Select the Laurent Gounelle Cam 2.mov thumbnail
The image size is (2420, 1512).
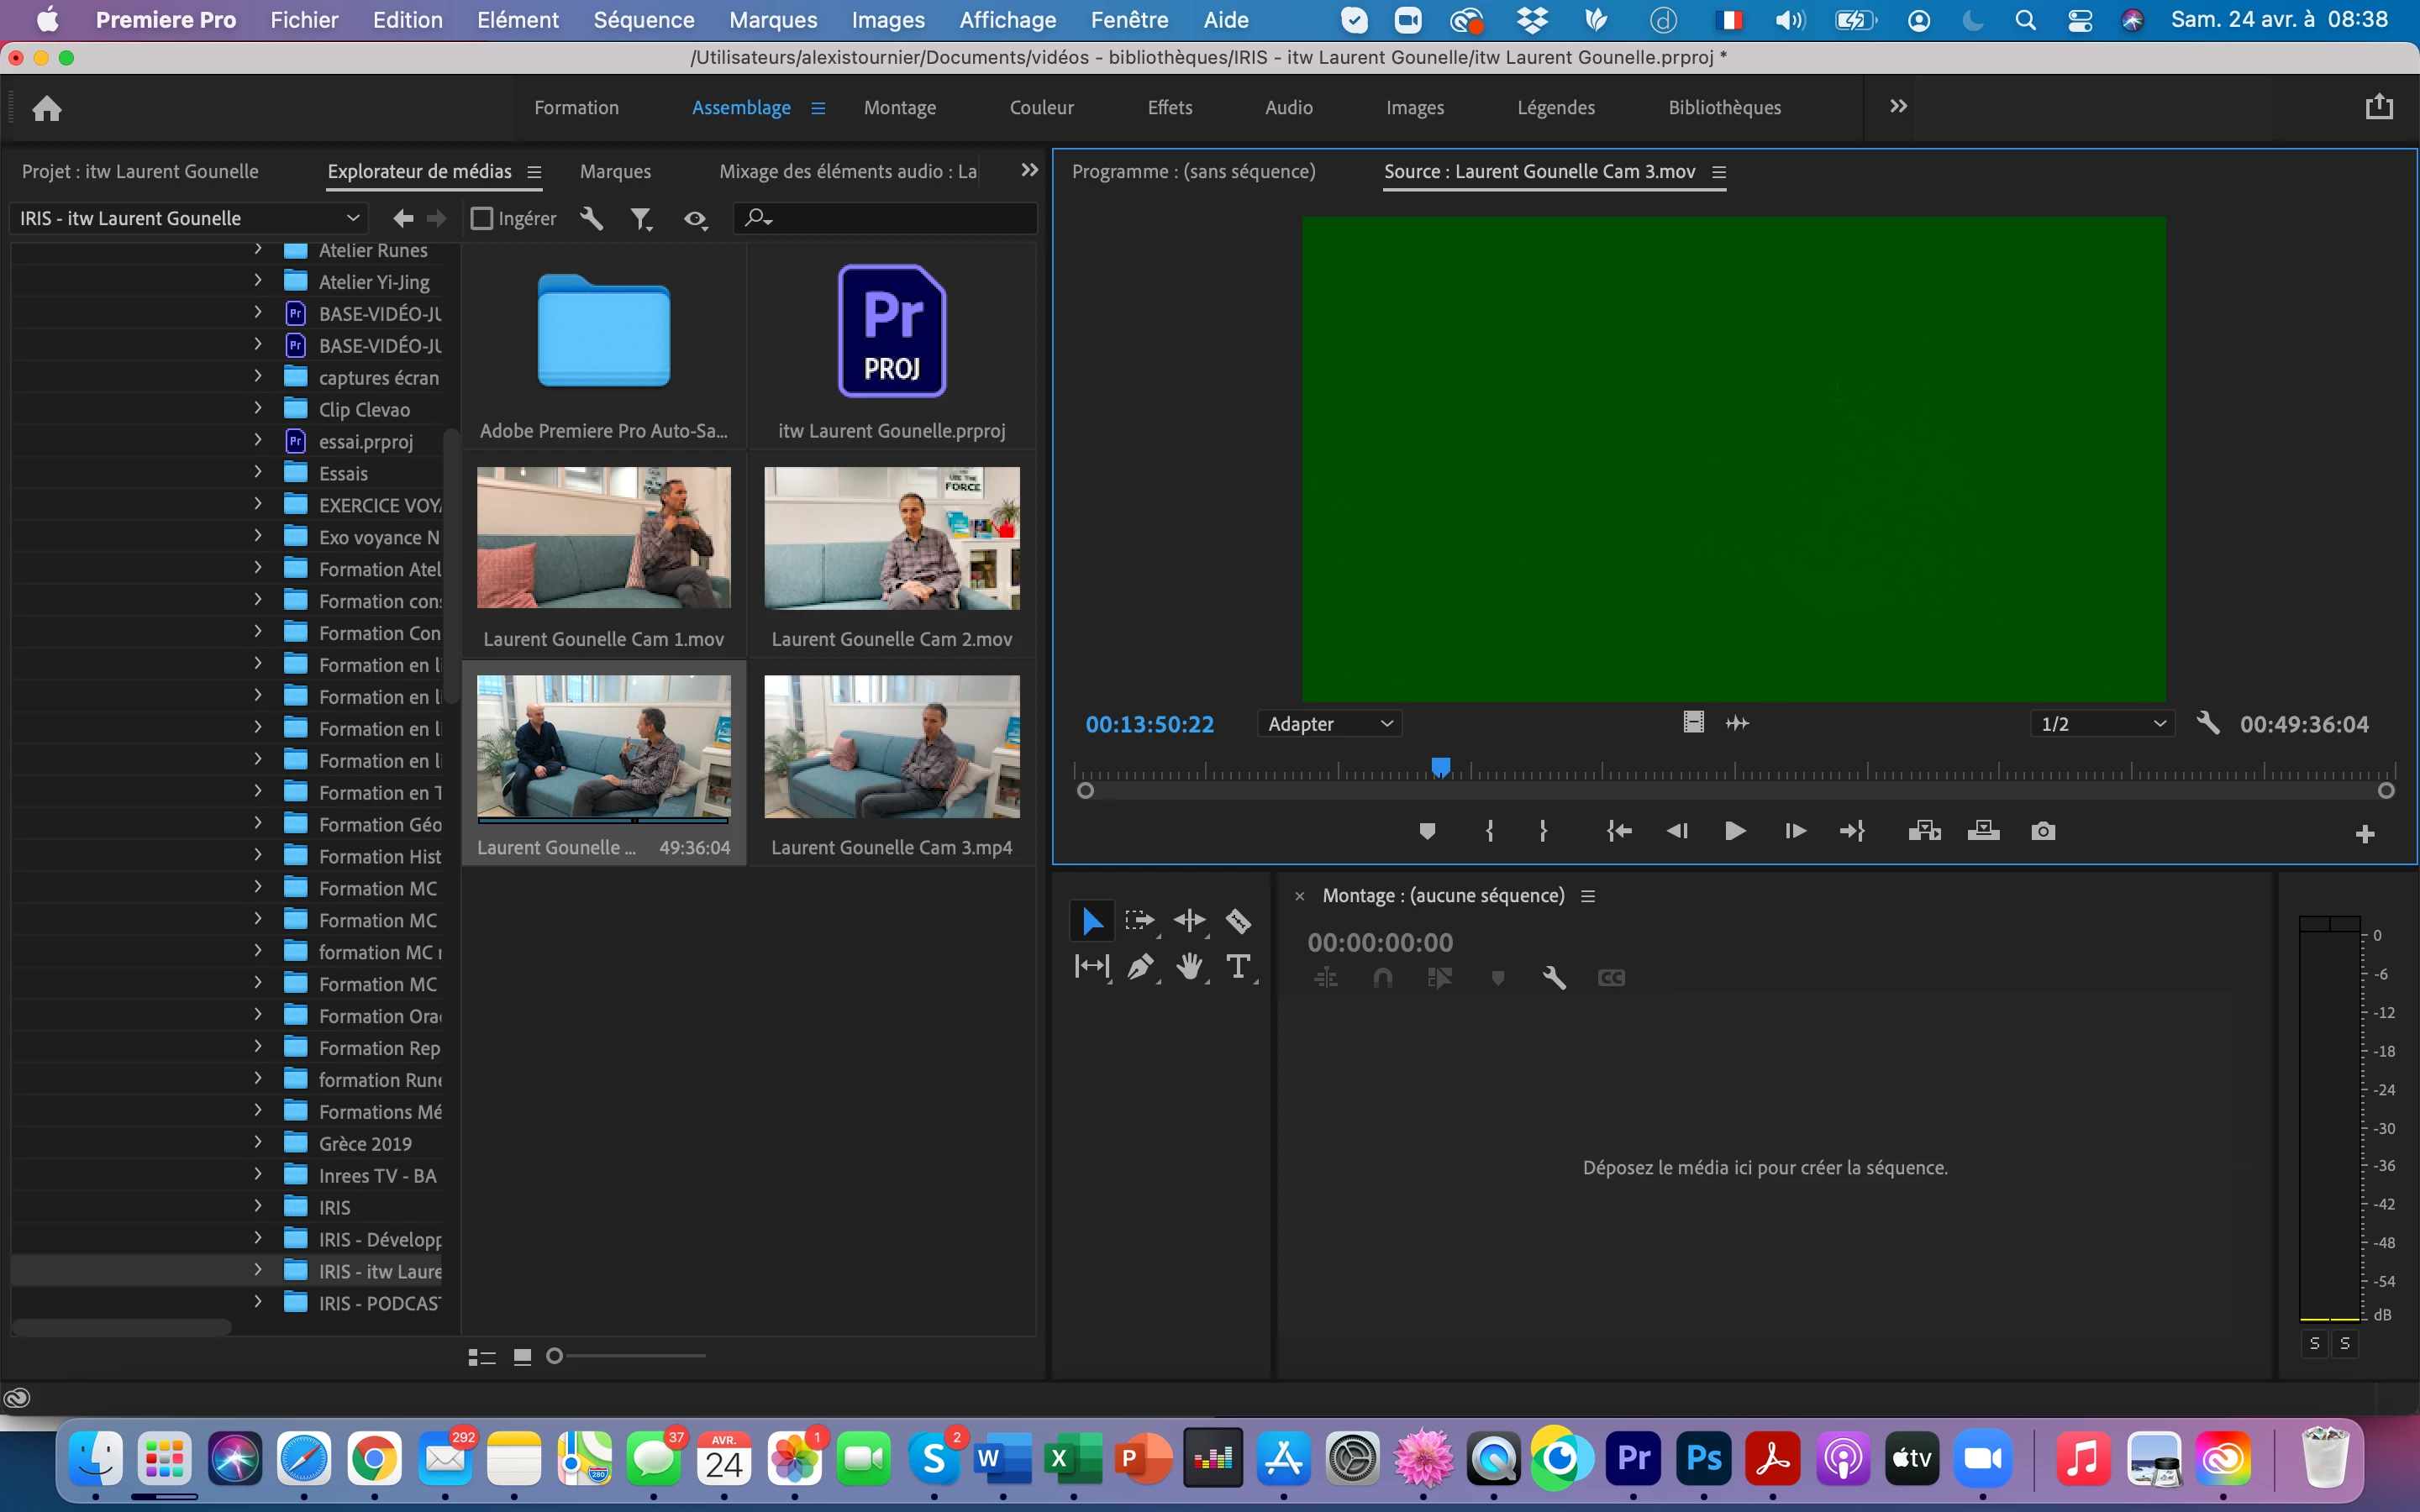(891, 539)
